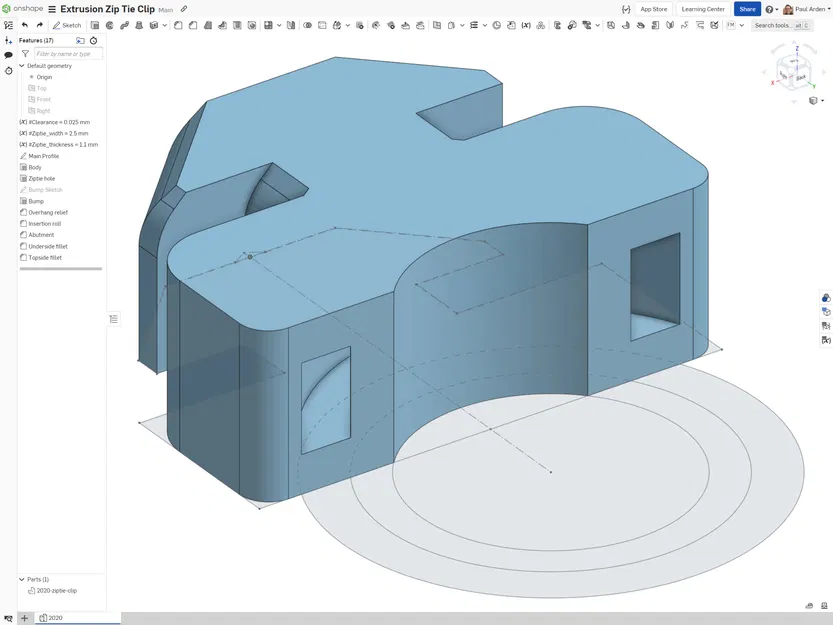
Task: Select the Draft tool
Action: 208,25
